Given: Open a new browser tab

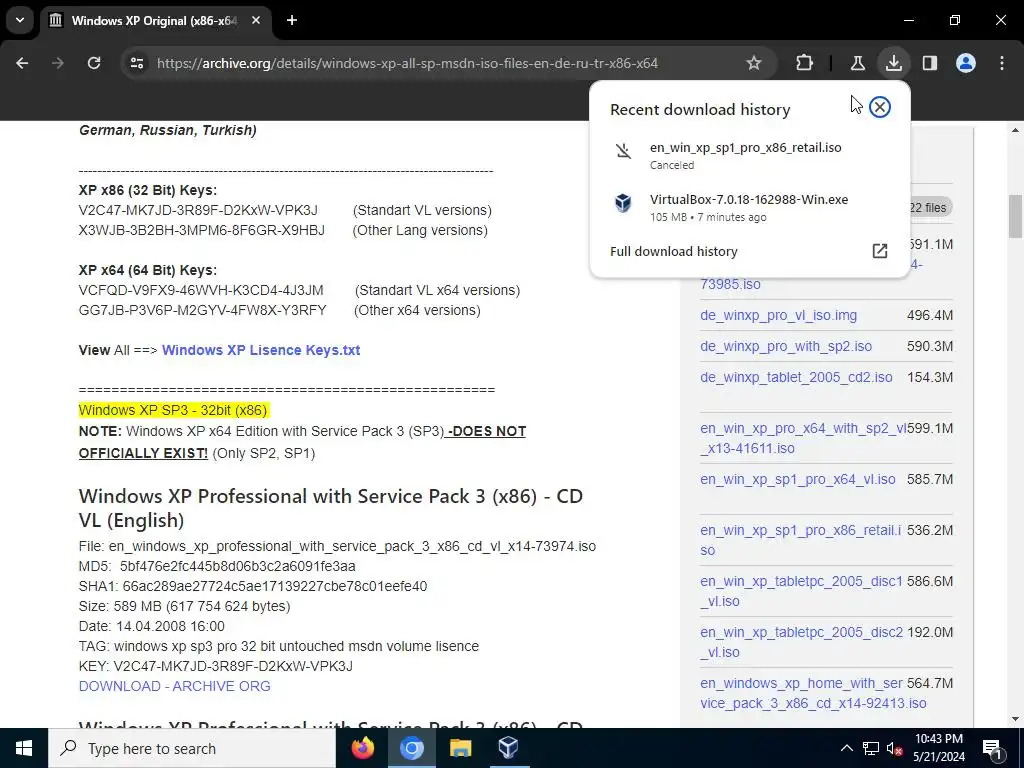Looking at the screenshot, I should (292, 21).
